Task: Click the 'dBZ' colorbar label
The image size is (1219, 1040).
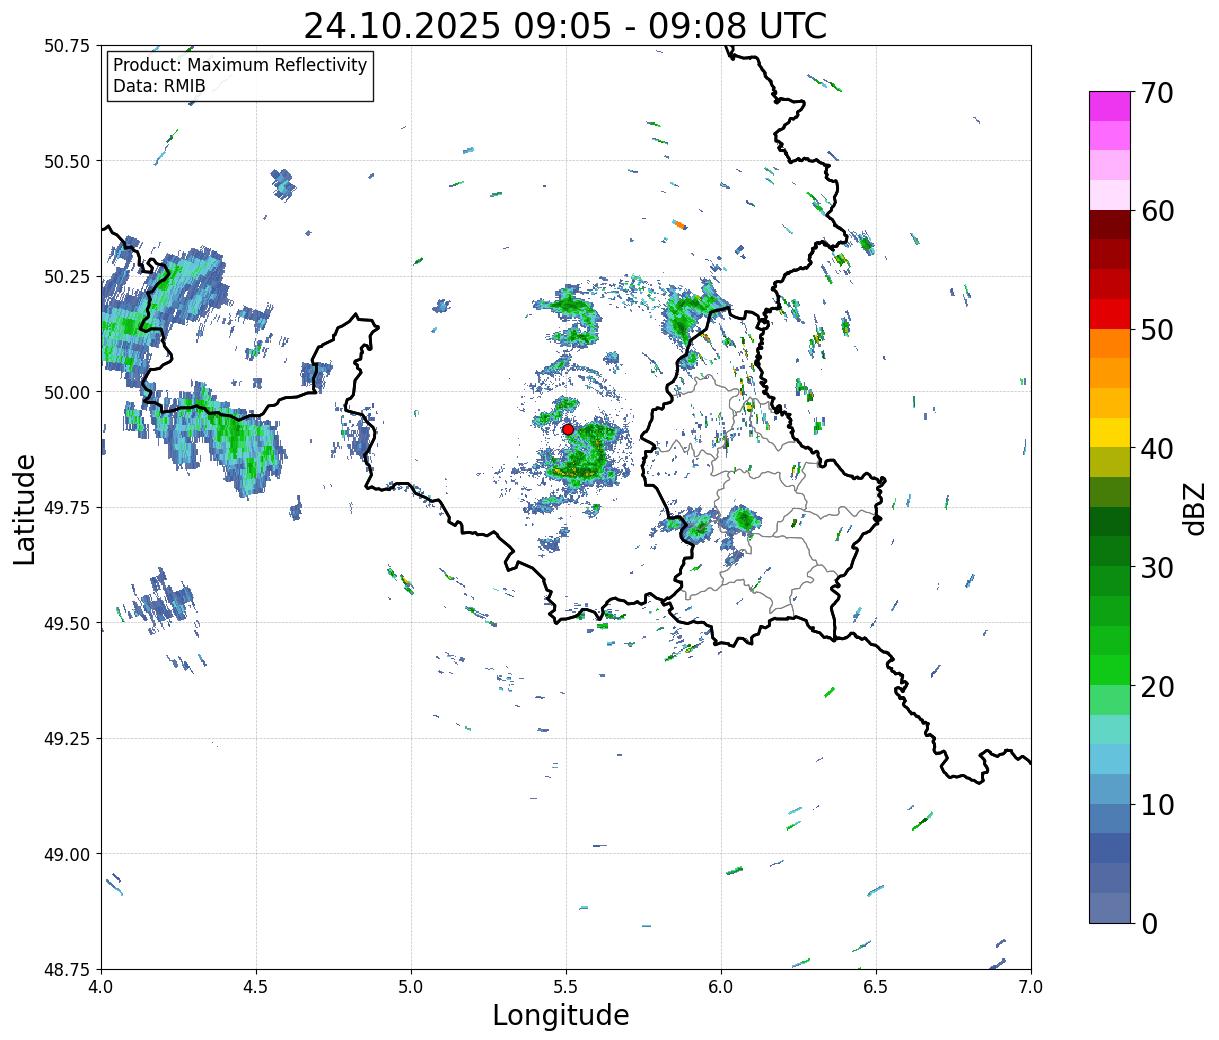Action: (x=1194, y=508)
